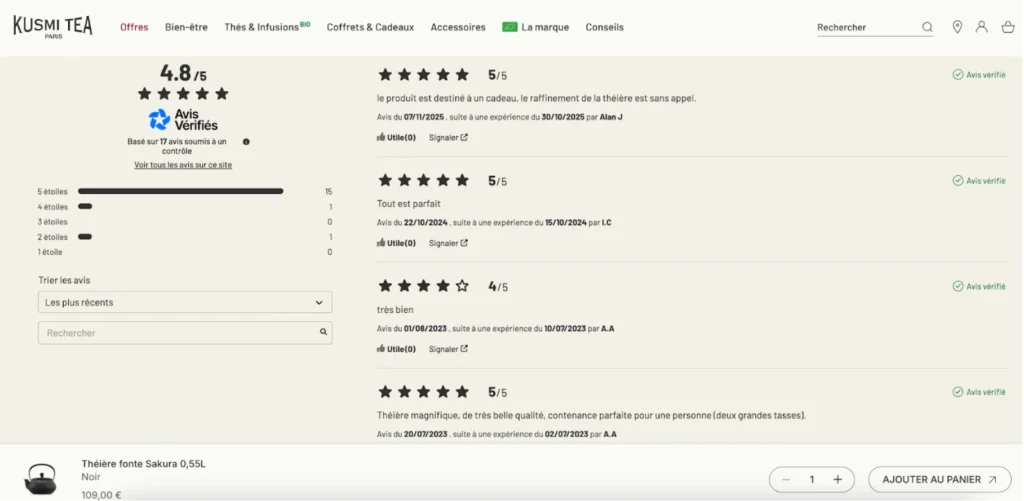This screenshot has height=501, width=1024.
Task: Click the Sakura teapot thumbnail image
Action: click(x=41, y=478)
